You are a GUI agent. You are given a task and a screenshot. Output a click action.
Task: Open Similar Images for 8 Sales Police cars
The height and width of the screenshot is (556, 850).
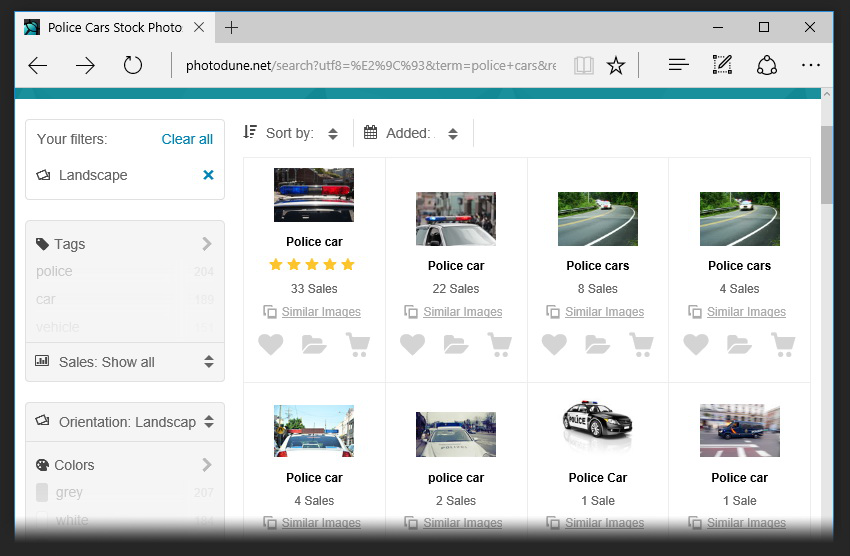(x=604, y=312)
